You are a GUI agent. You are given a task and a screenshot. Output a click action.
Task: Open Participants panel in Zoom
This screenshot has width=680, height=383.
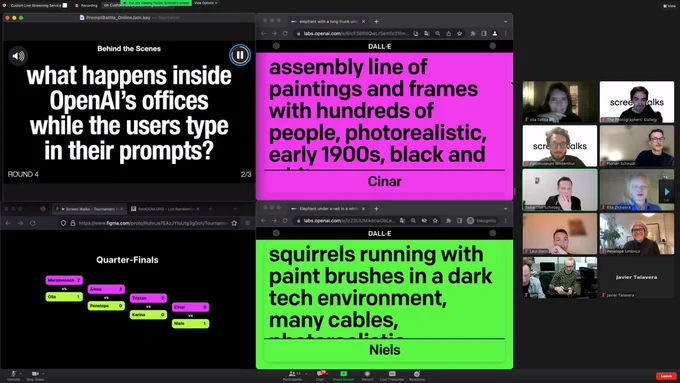click(x=292, y=376)
